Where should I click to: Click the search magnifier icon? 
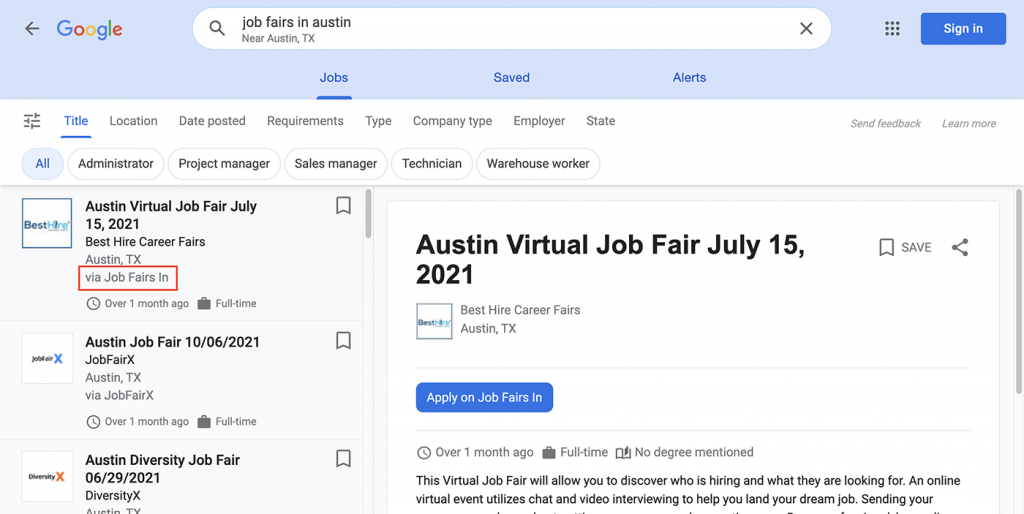[x=217, y=28]
